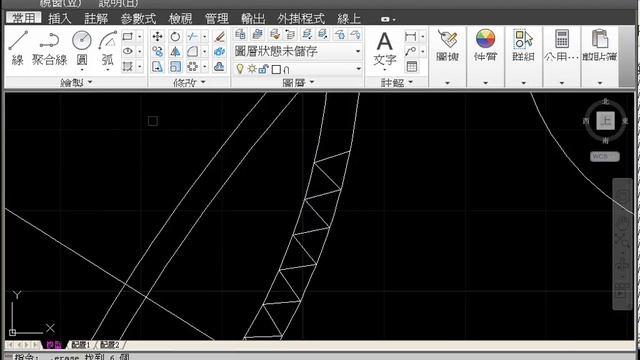
Task: Open the 配置2 layout tab
Action: 110,345
